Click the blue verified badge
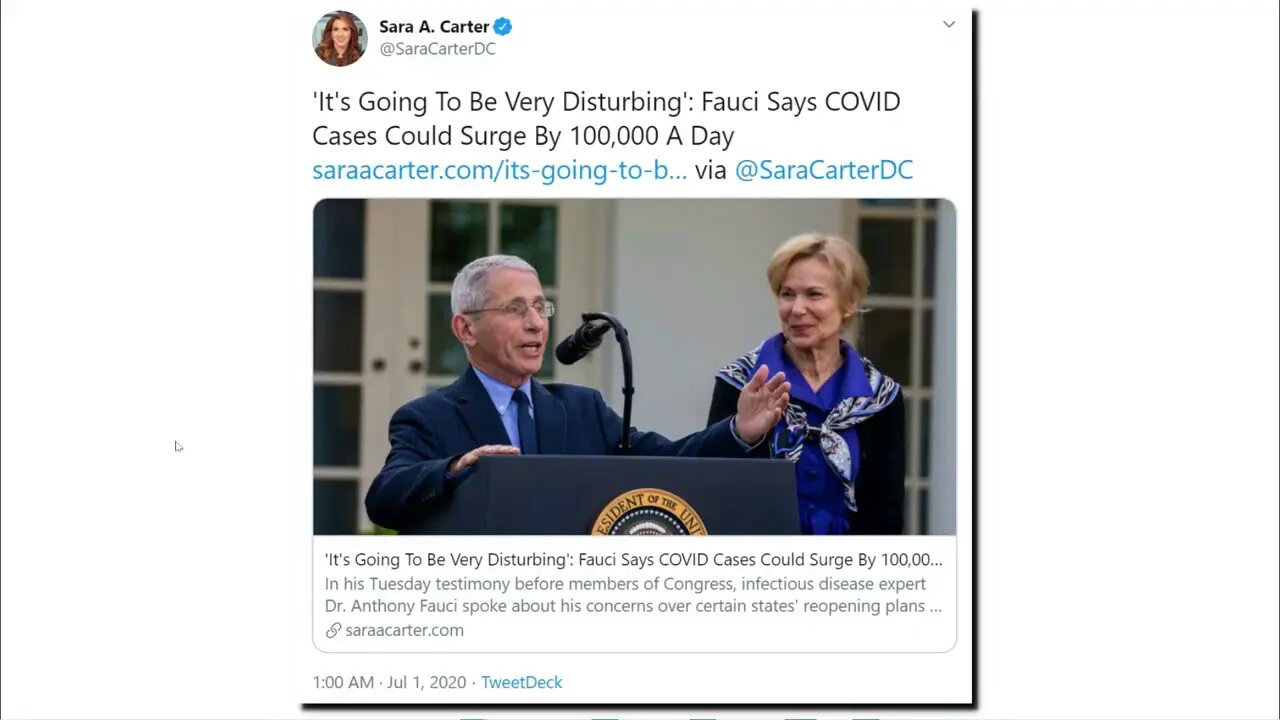Viewport: 1280px width, 720px height. [503, 27]
